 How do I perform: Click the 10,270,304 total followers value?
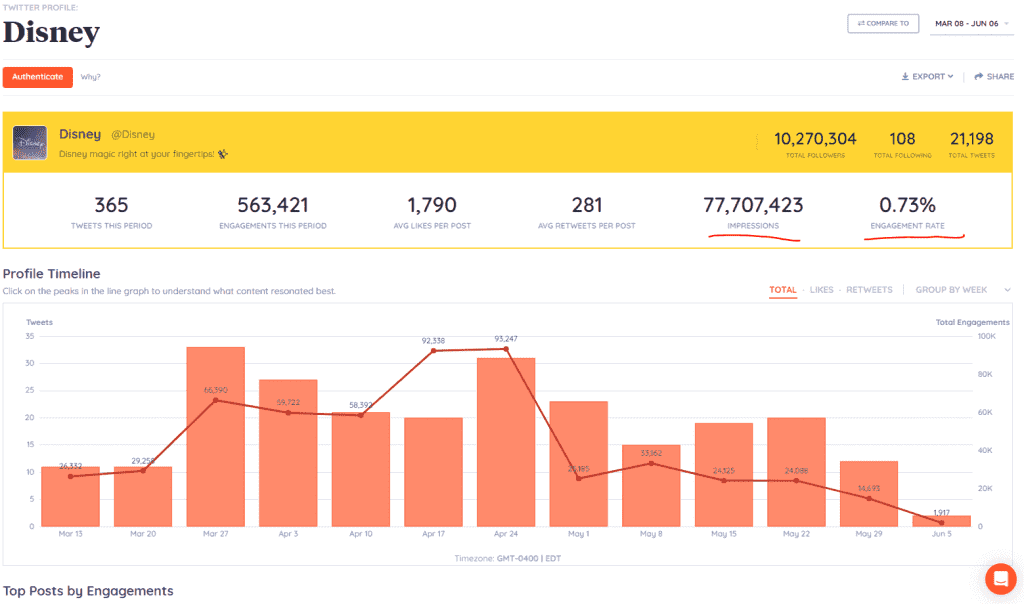coord(815,139)
